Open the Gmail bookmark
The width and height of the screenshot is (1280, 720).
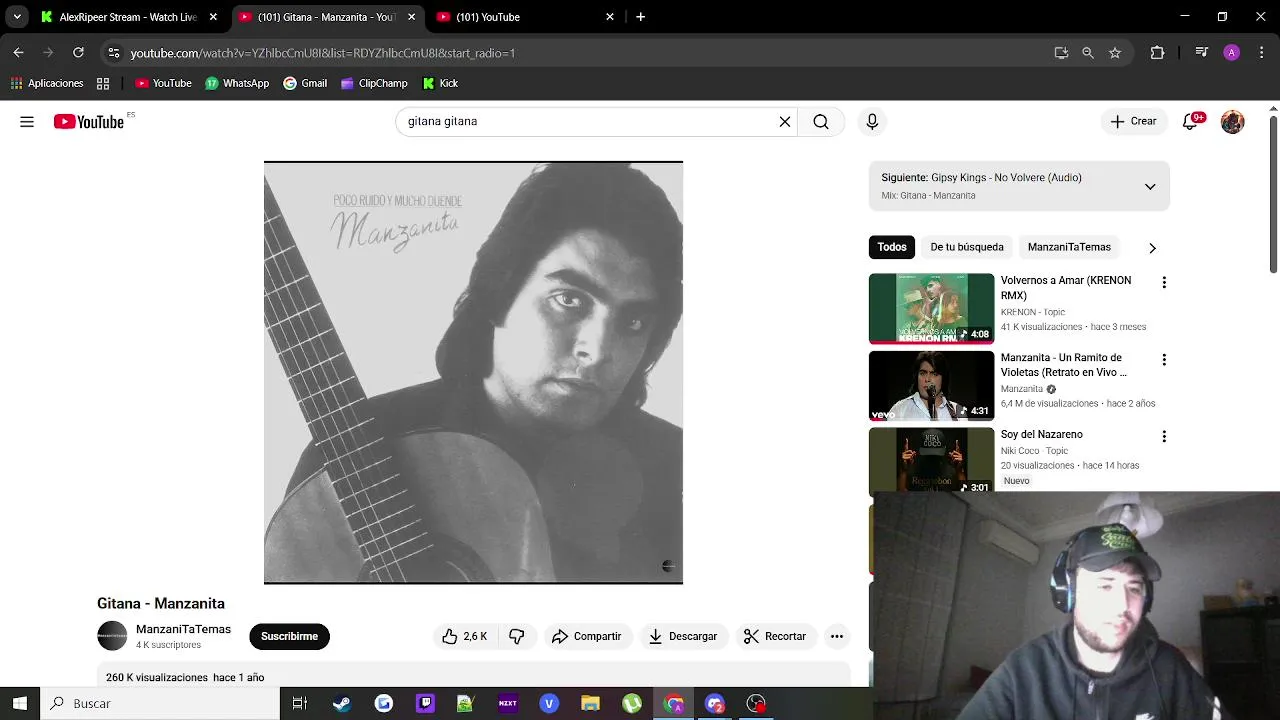tap(305, 83)
